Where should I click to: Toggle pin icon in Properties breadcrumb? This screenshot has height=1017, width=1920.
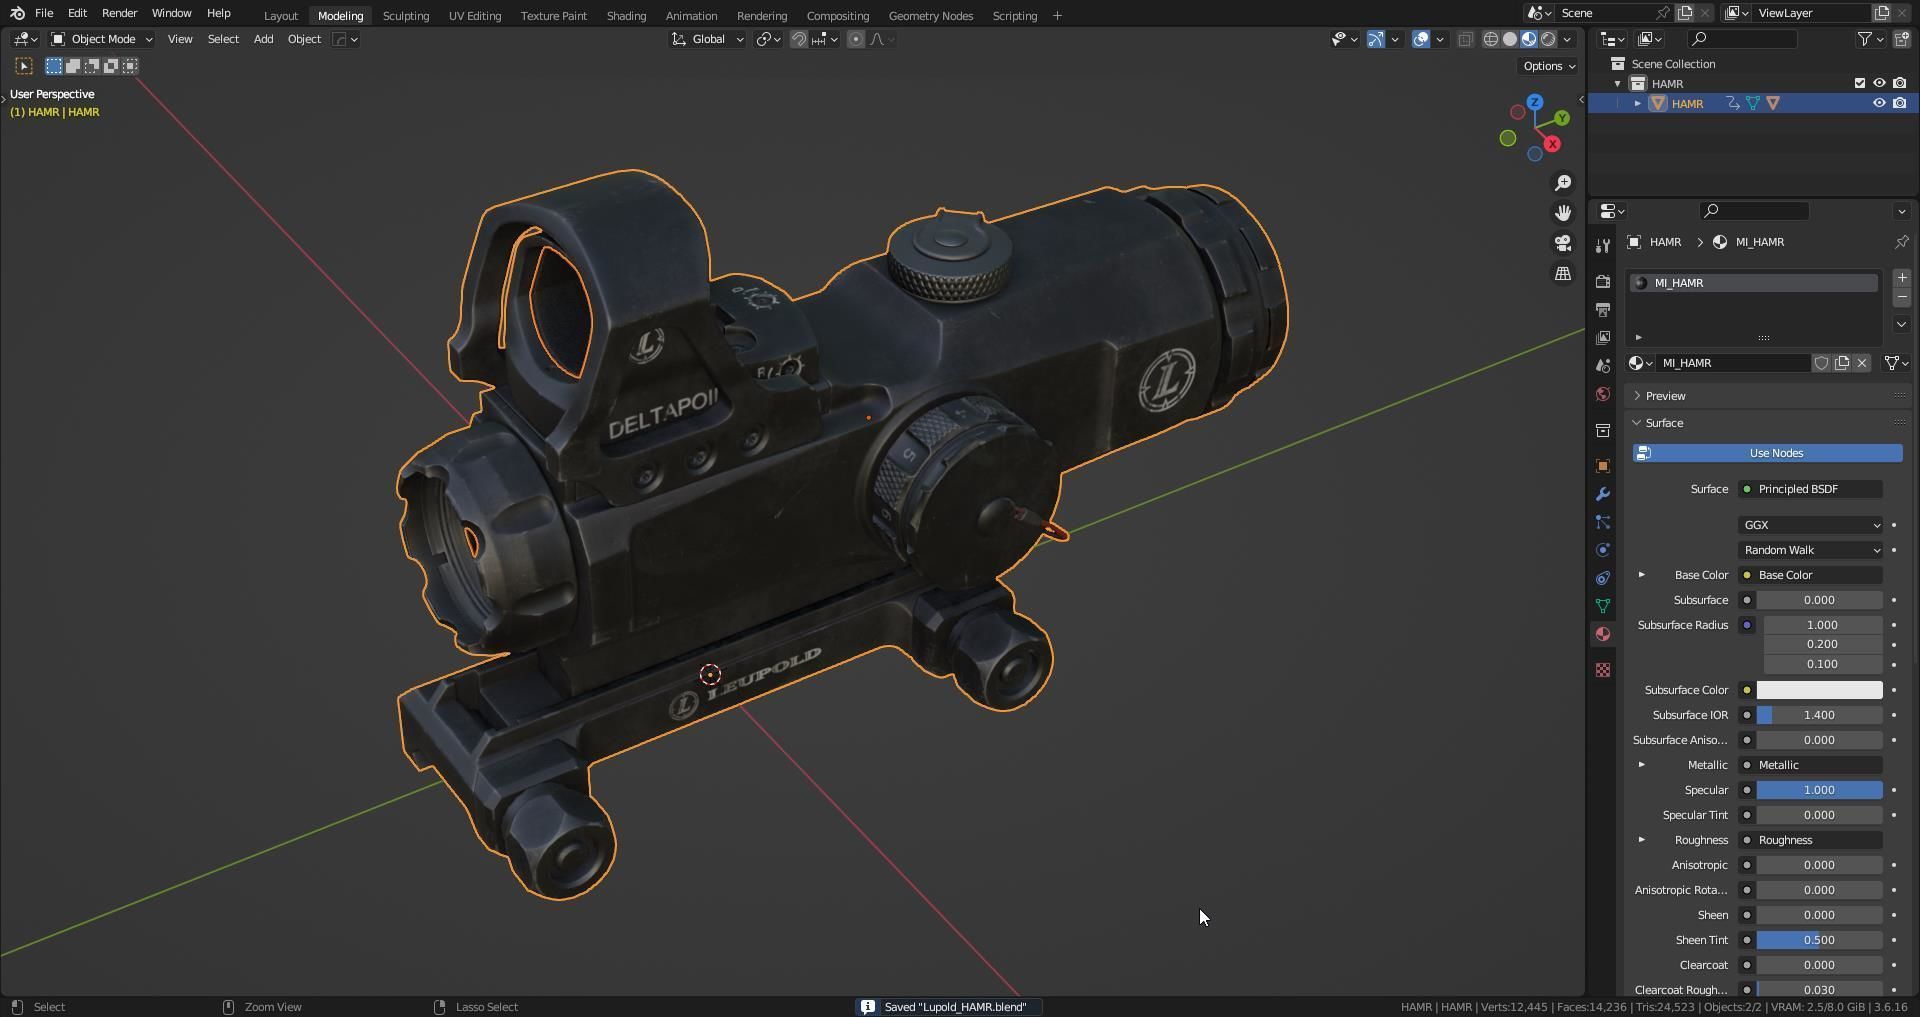(x=1901, y=242)
